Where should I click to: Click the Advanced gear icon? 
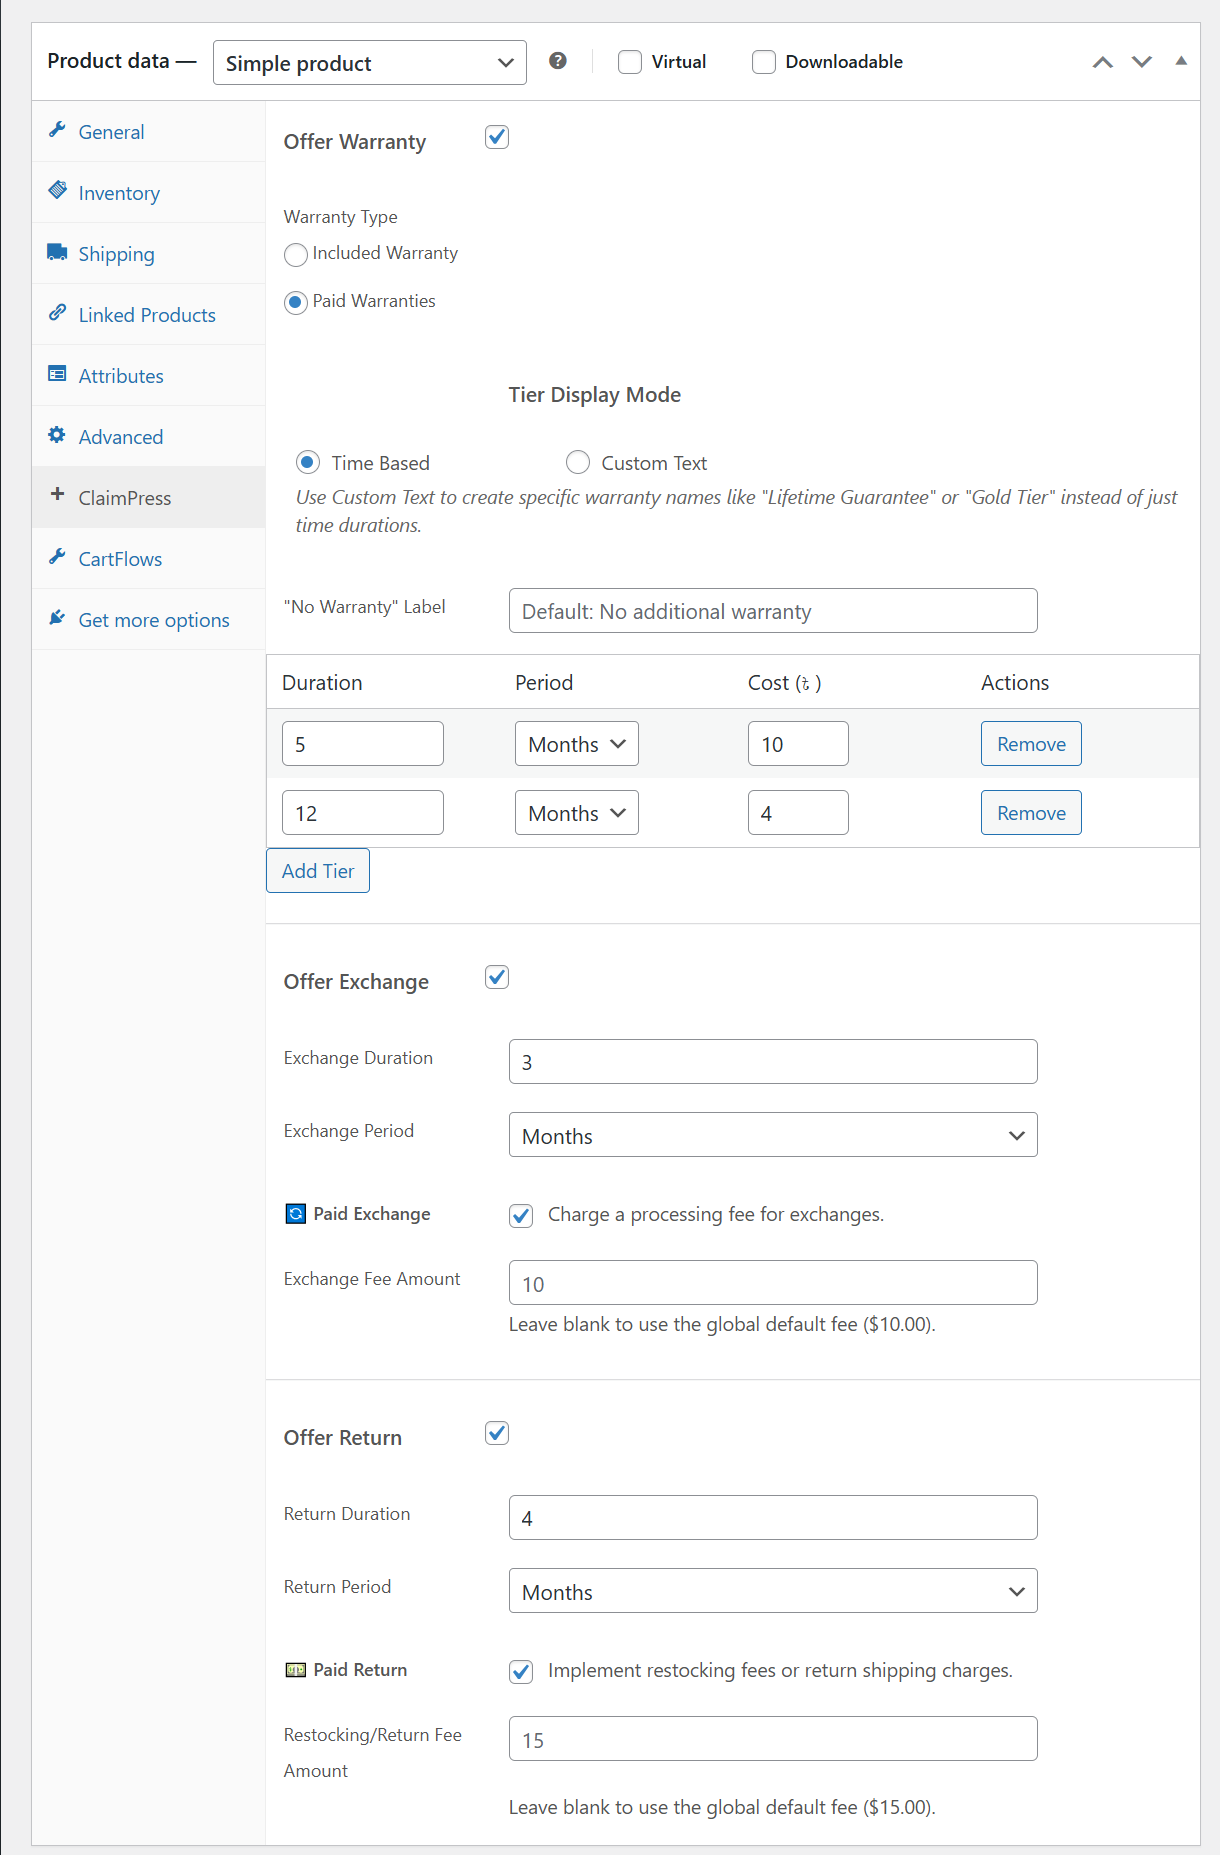pos(57,435)
